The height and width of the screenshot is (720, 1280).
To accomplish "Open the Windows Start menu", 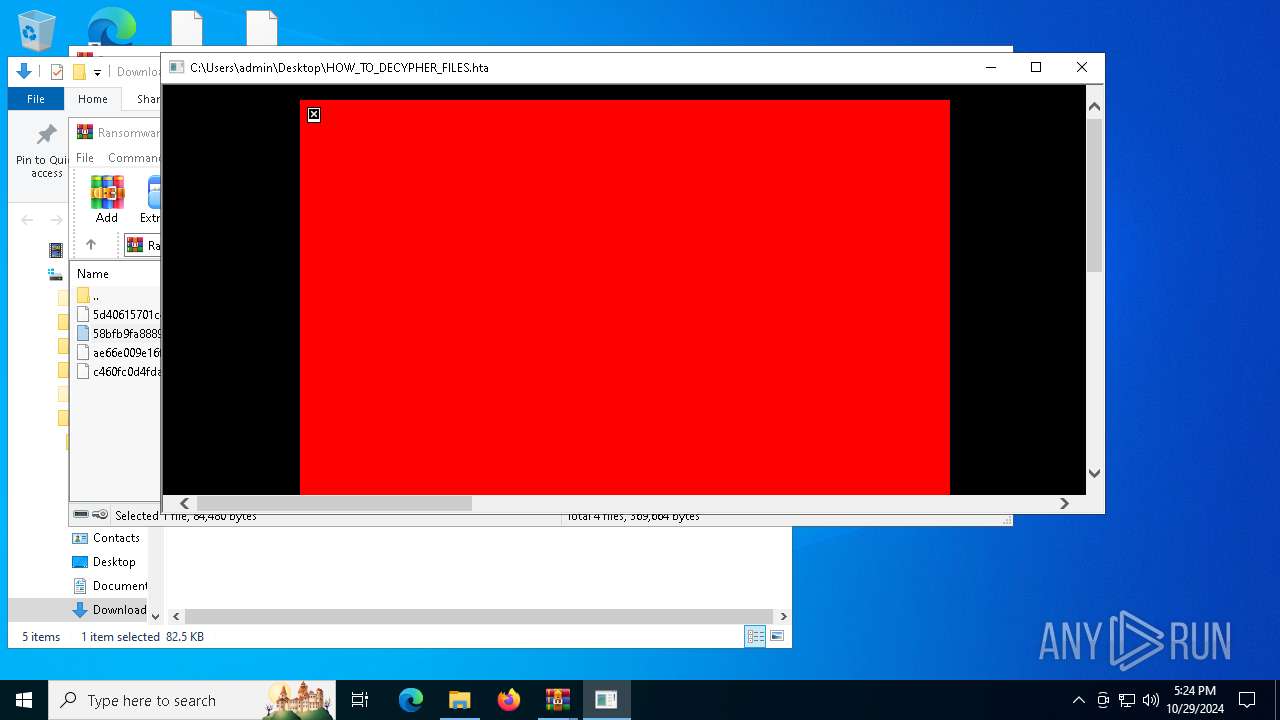I will tap(24, 700).
